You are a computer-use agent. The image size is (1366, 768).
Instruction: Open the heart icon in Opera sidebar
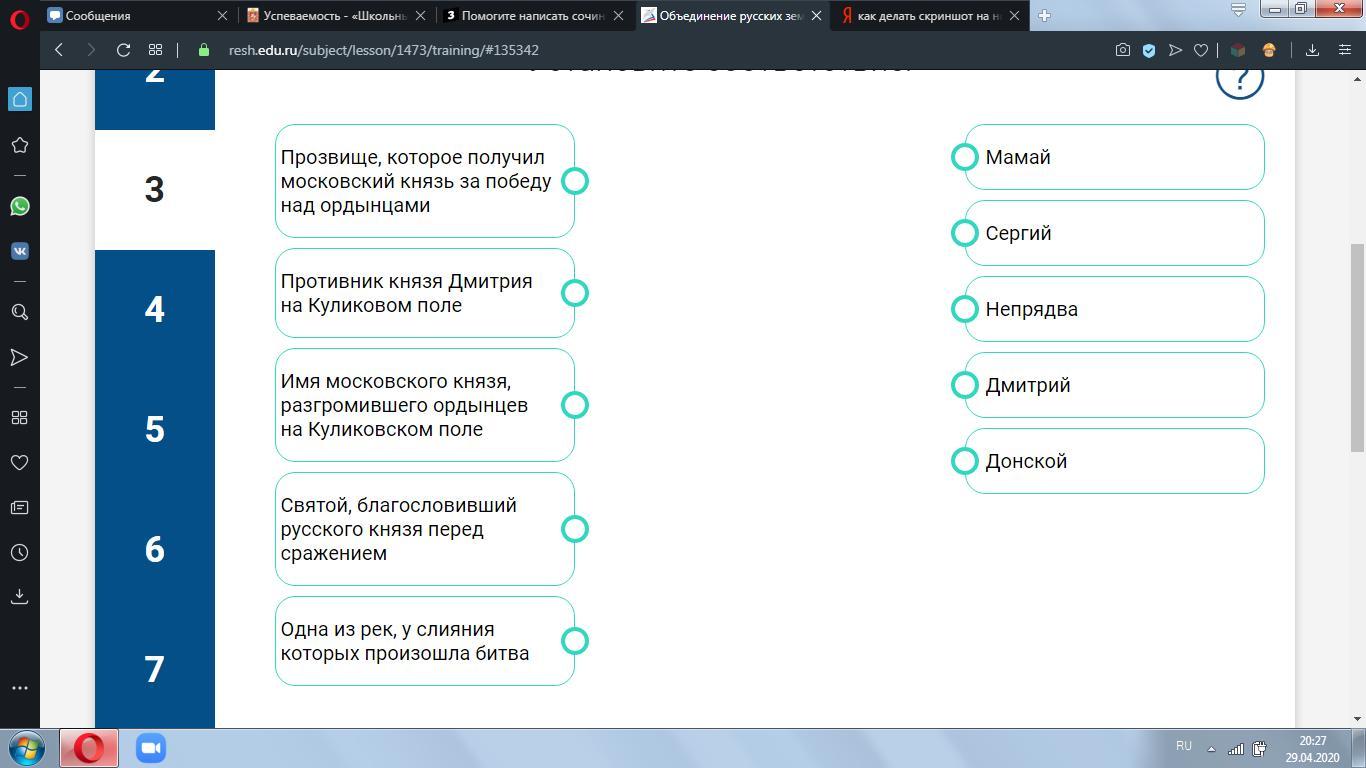[x=19, y=463]
